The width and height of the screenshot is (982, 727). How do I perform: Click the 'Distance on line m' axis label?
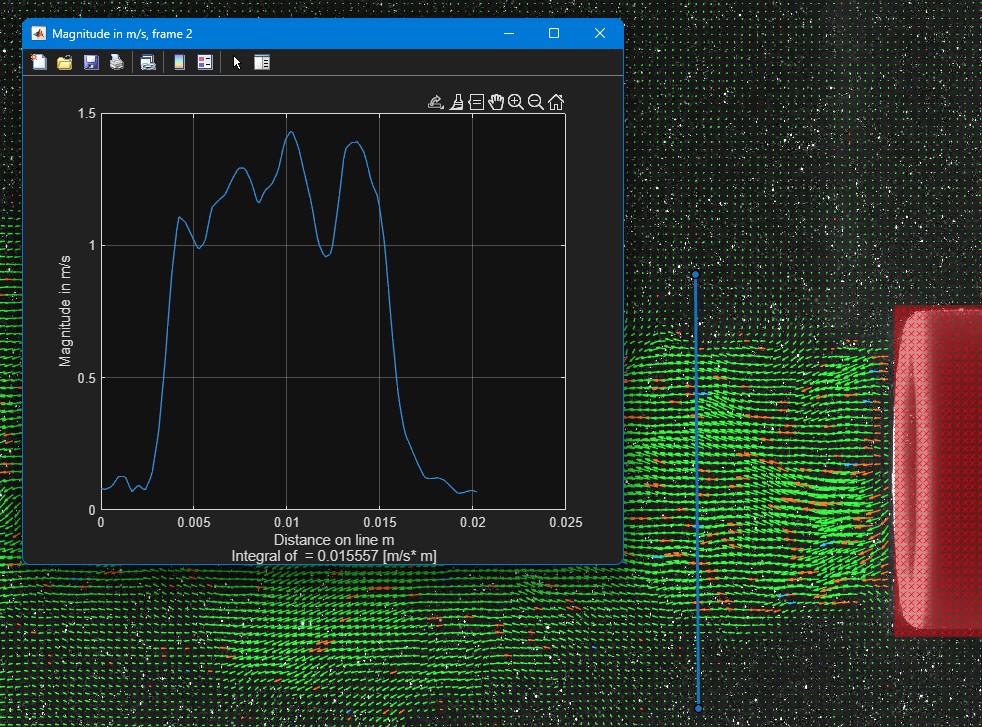tap(334, 540)
